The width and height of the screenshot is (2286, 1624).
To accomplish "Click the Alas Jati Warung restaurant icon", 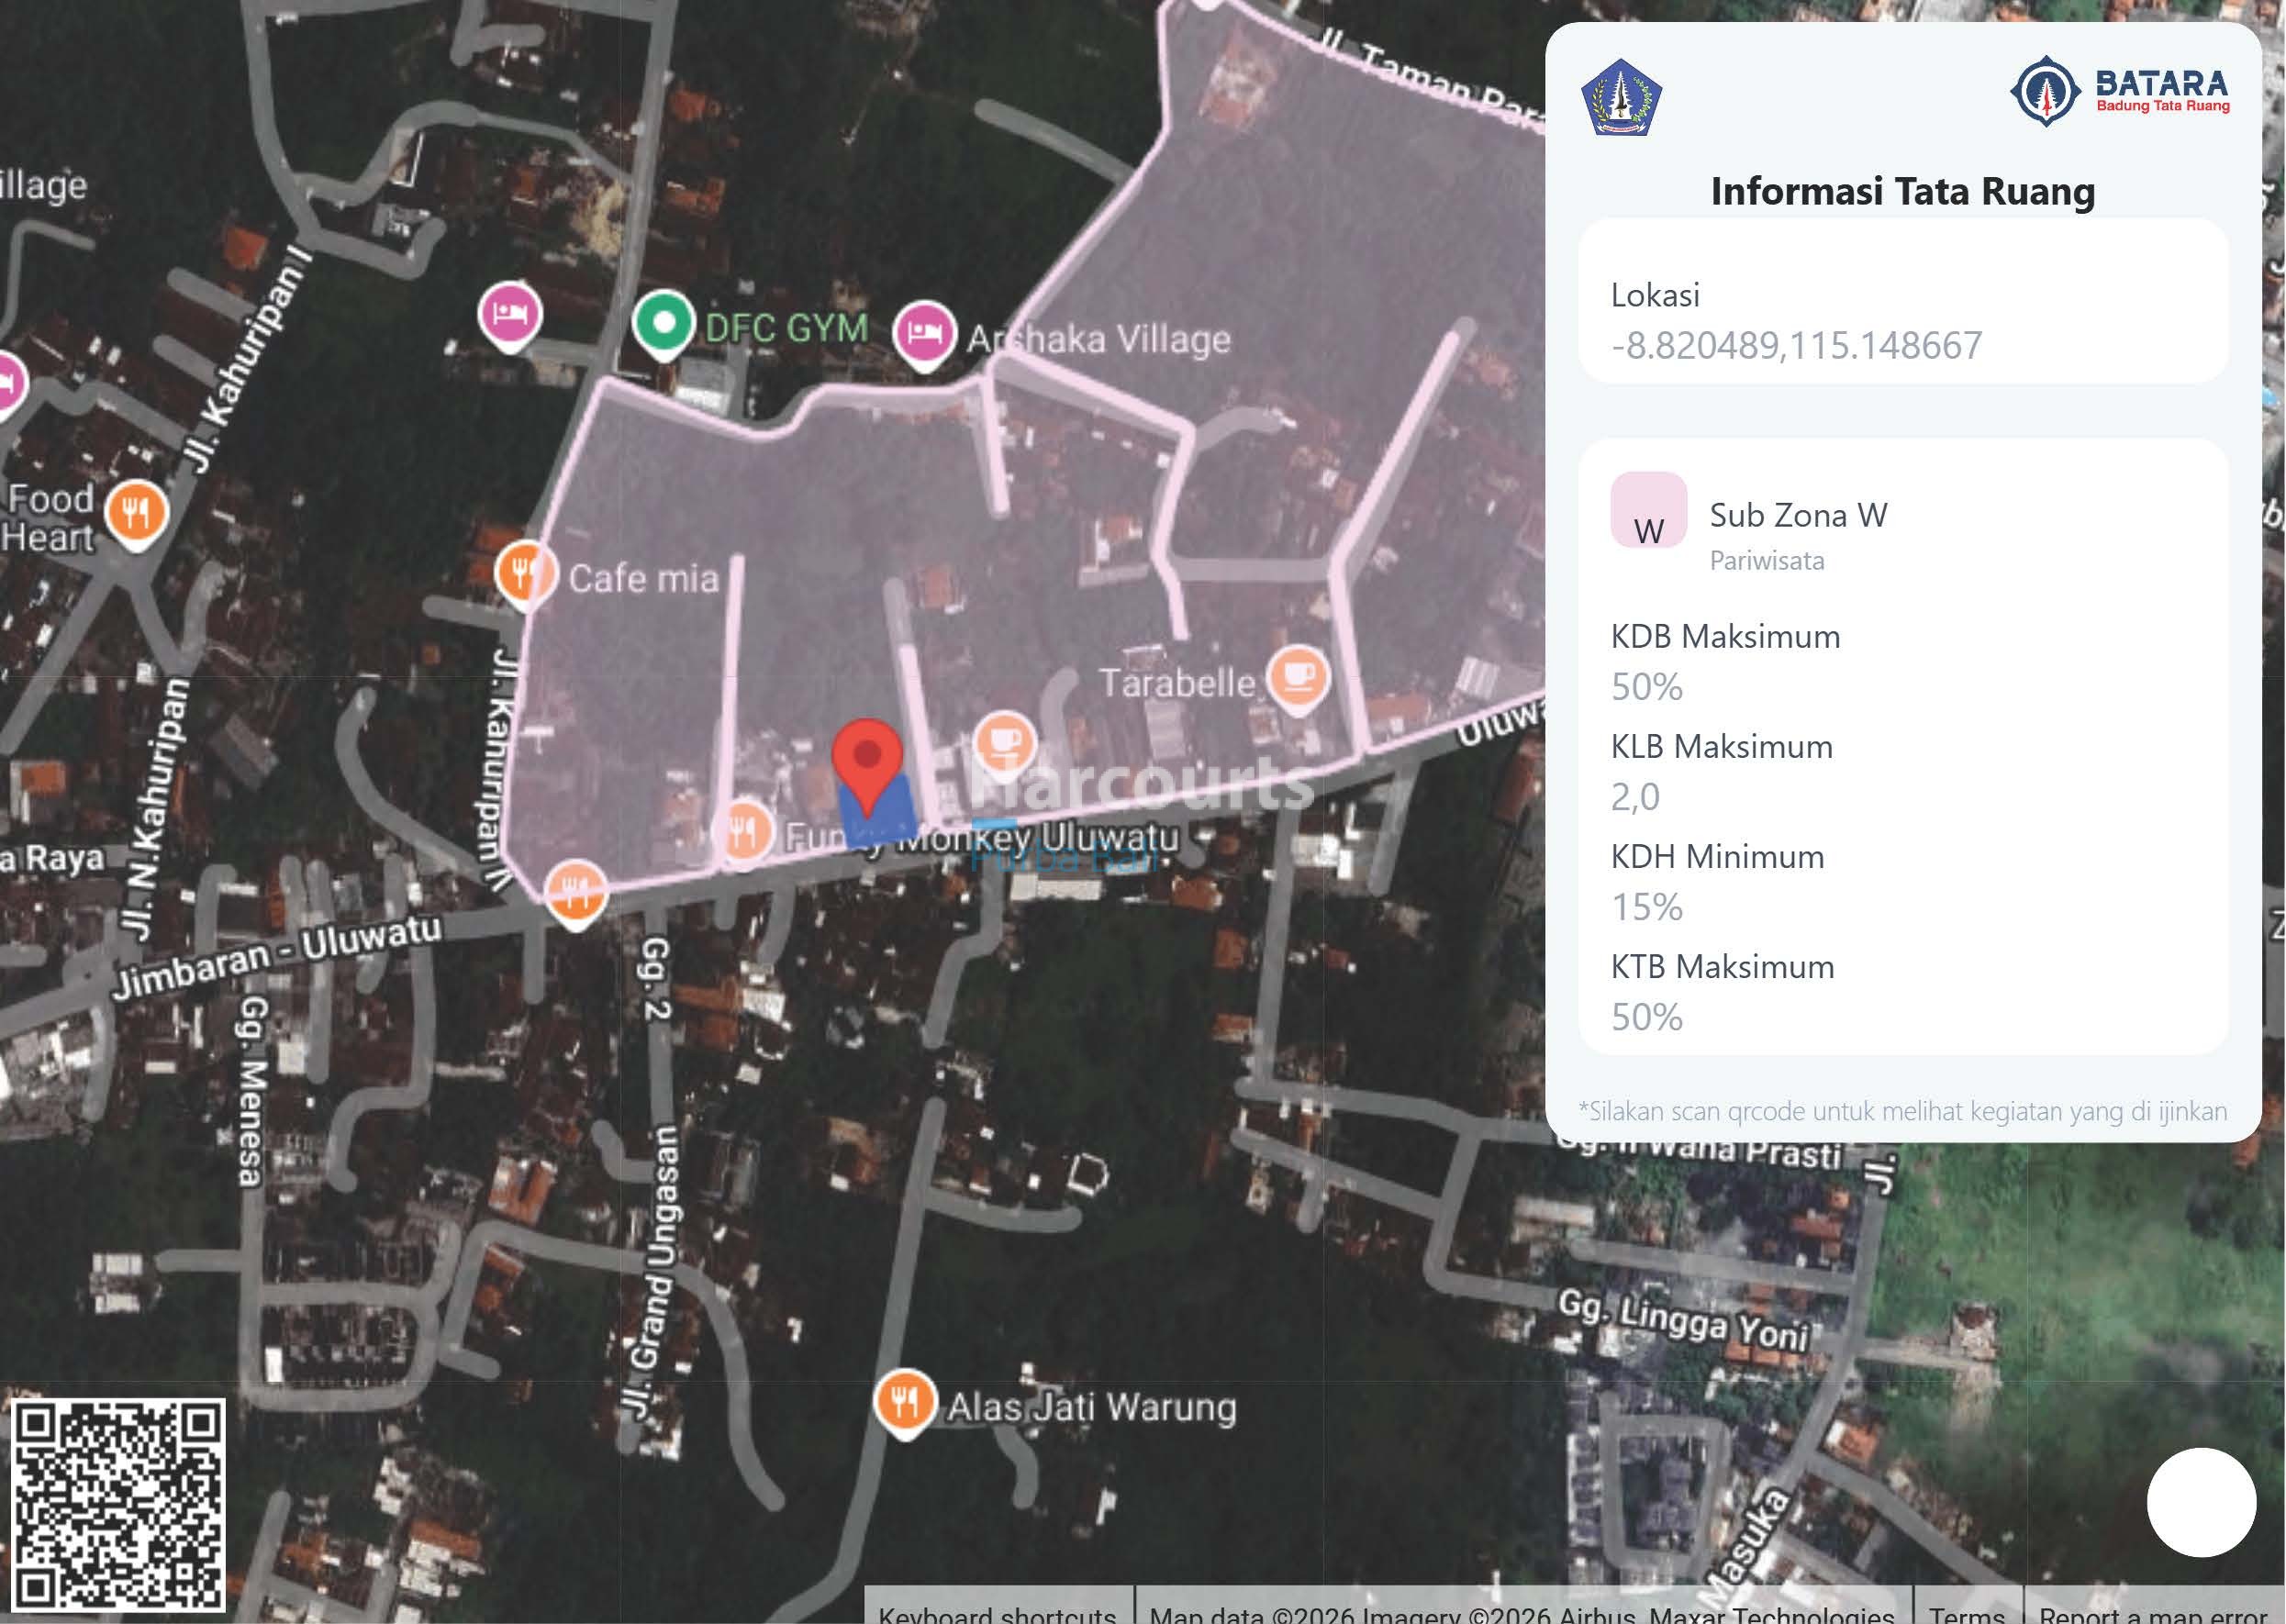I will 904,1402.
